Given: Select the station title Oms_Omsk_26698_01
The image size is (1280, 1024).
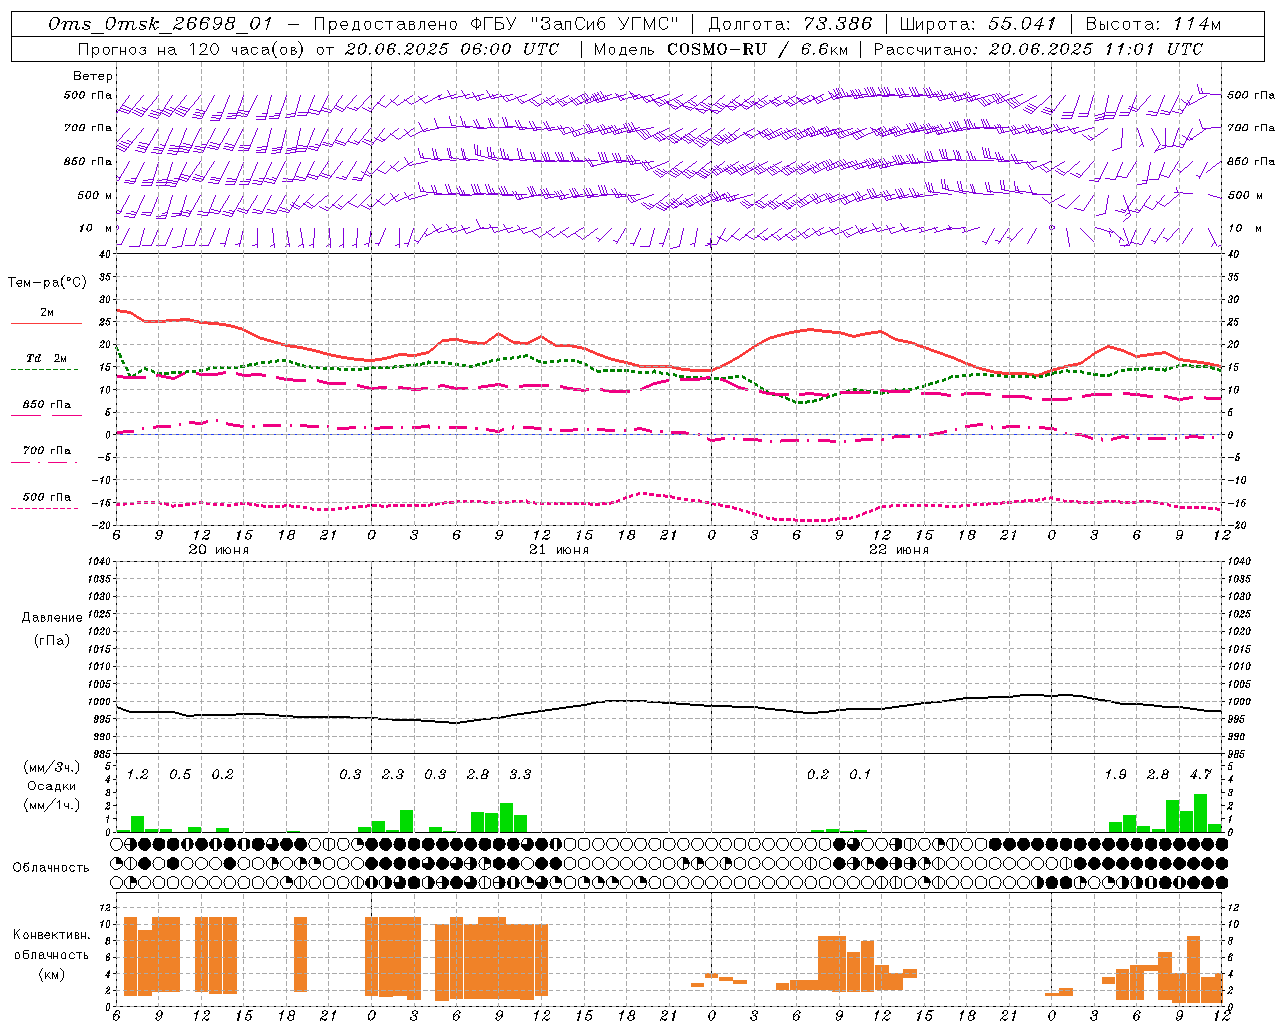Looking at the screenshot, I should [x=160, y=25].
